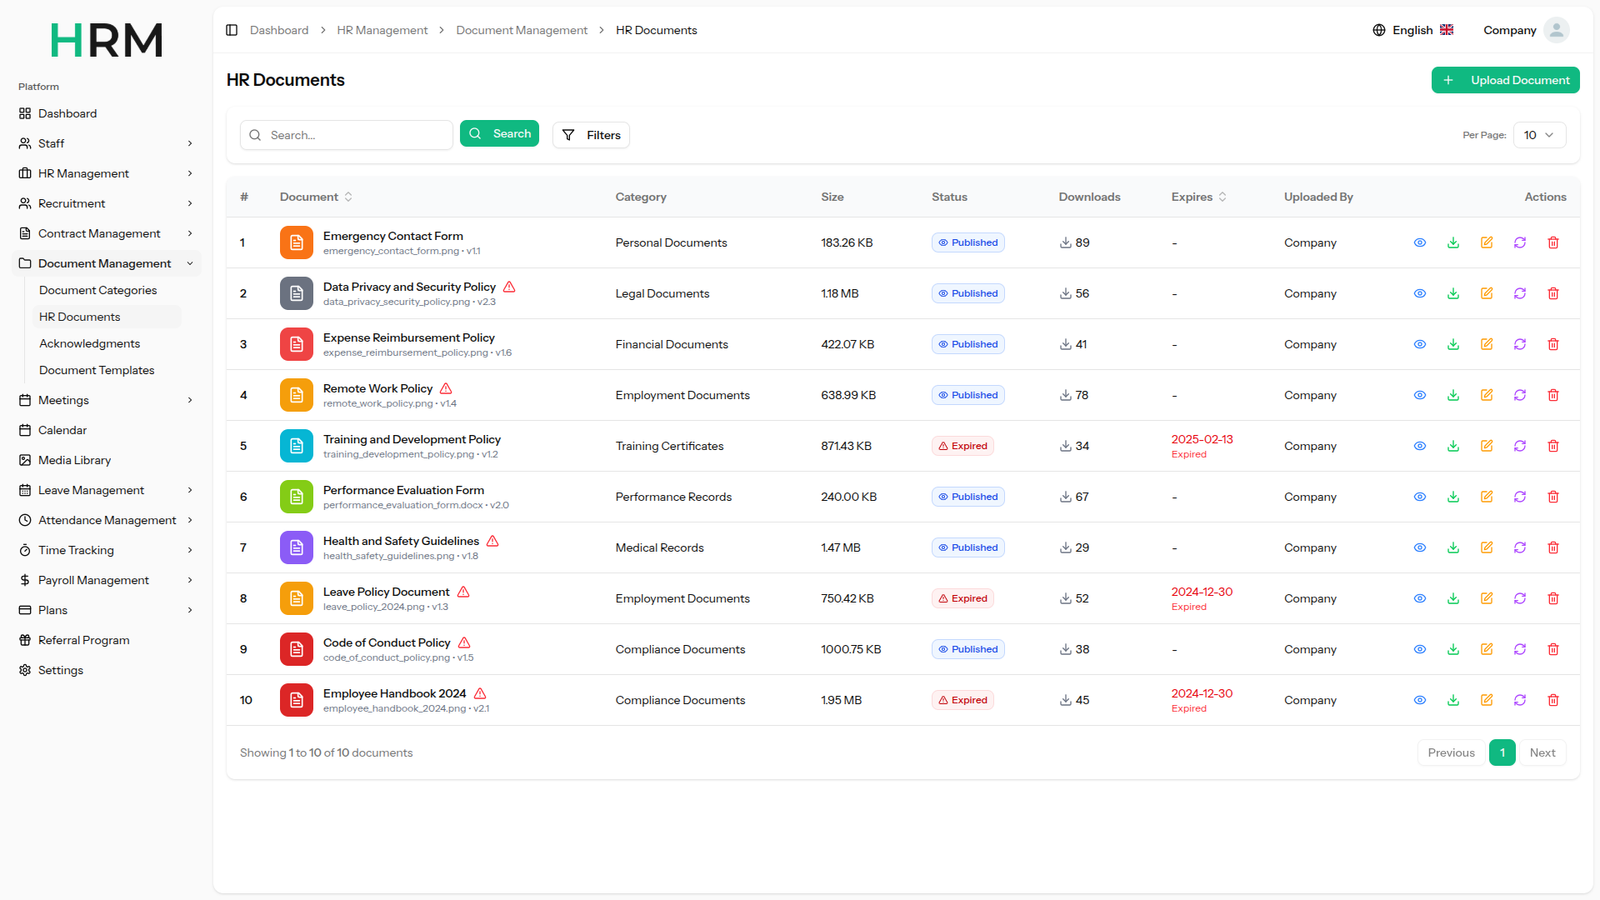Viewport: 1600px width, 900px height.
Task: Click eye icon for Health and Safety Guidelines
Action: coord(1419,548)
